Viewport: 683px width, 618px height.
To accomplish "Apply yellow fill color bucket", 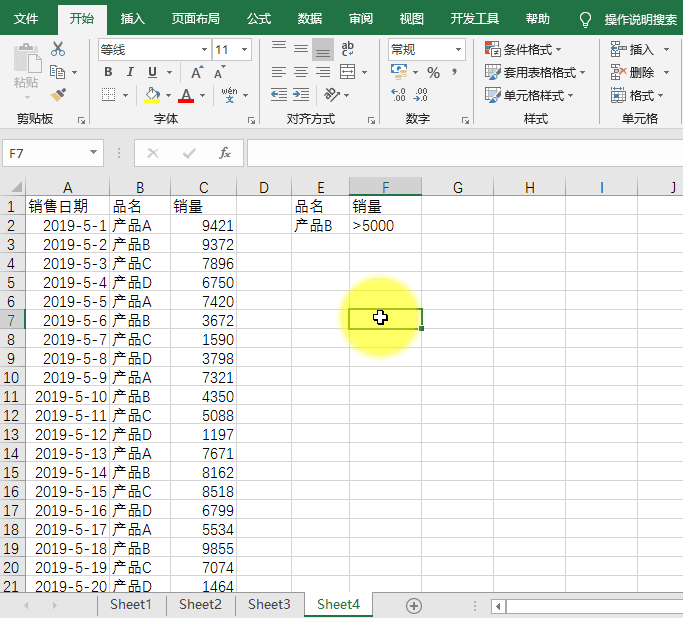I will point(152,95).
